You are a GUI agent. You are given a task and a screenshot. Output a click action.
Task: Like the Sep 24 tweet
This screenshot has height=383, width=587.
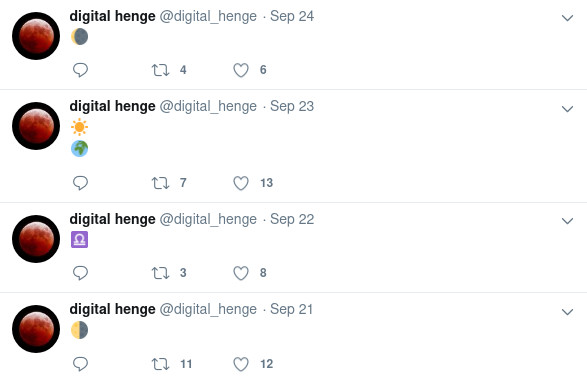point(241,70)
